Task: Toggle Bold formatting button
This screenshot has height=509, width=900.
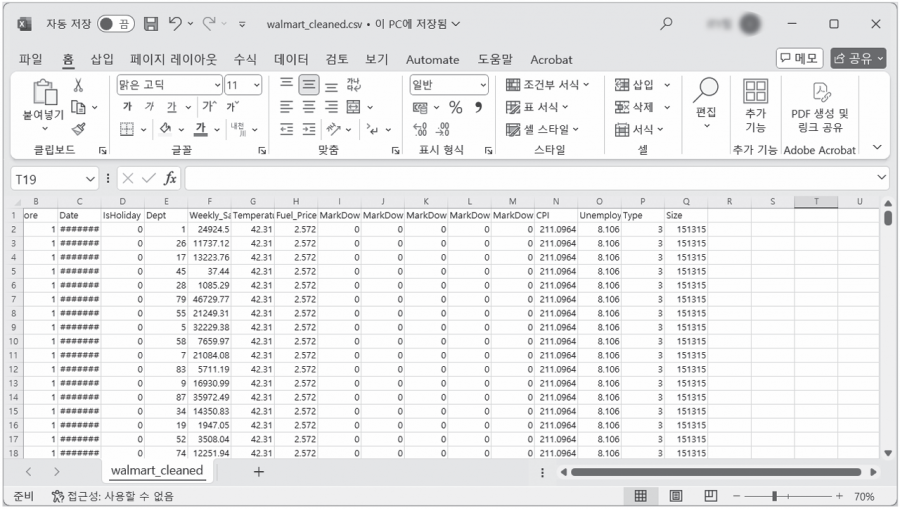Action: [127, 107]
